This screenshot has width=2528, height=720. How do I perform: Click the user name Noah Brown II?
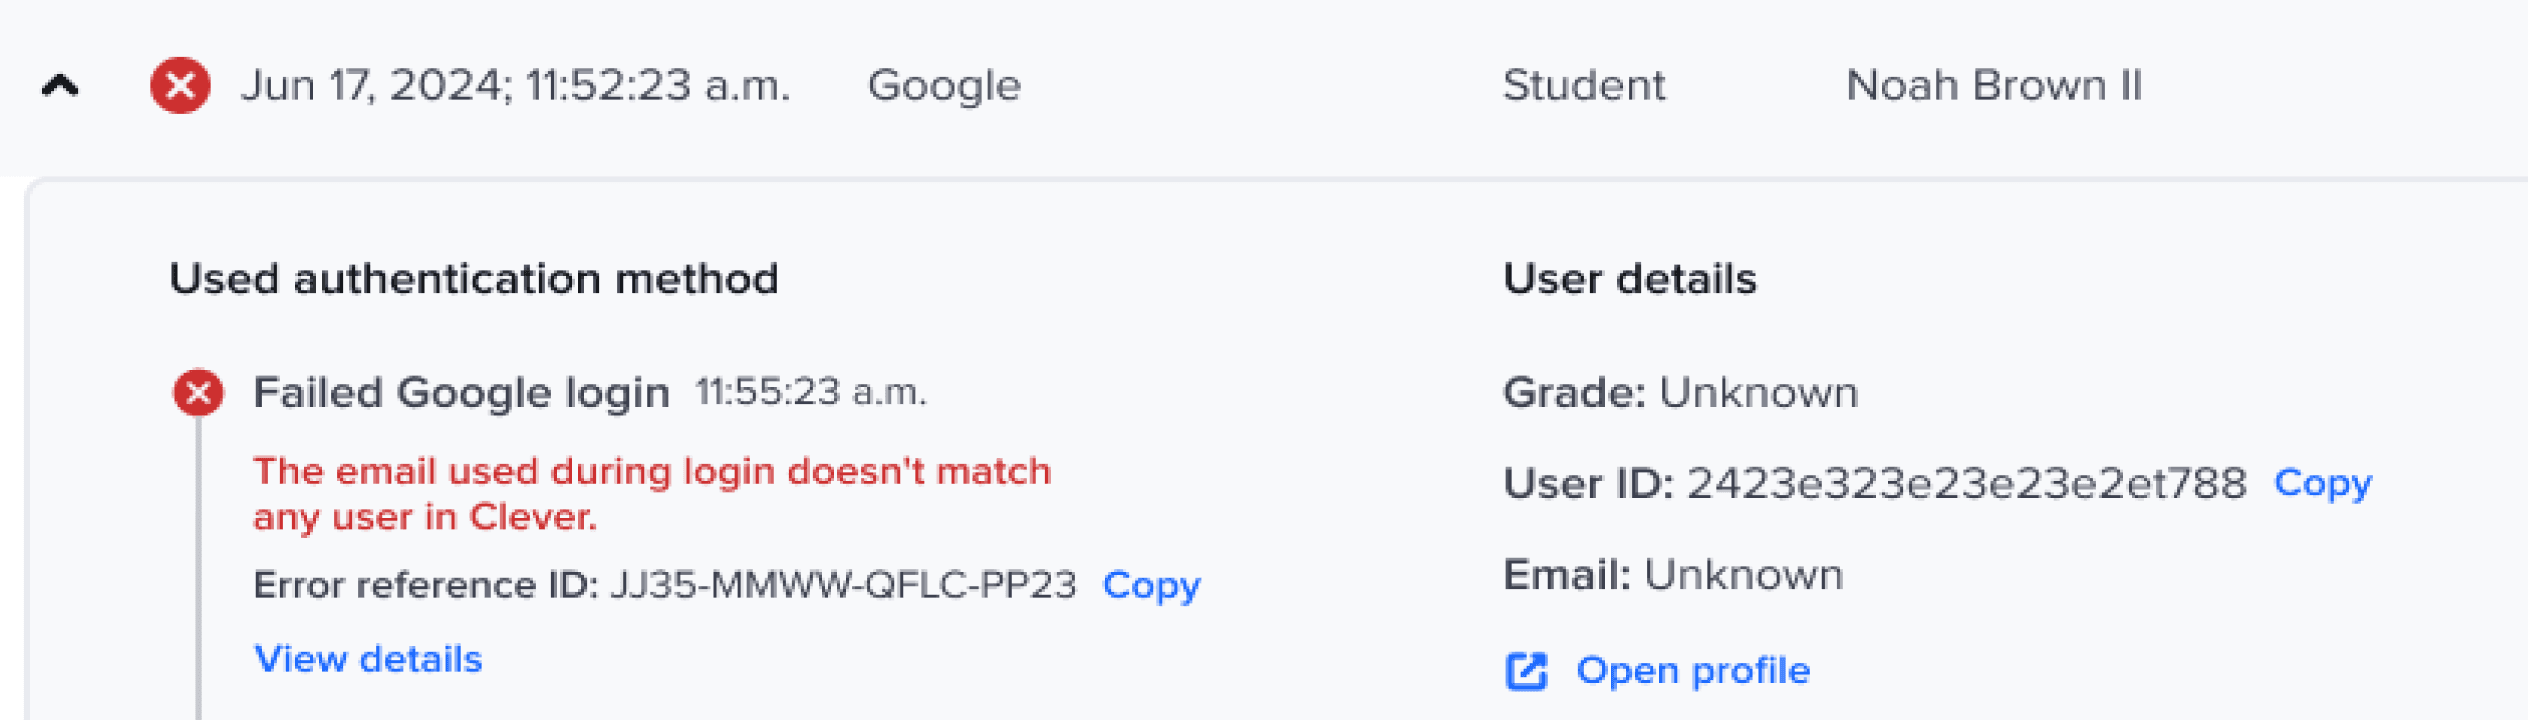(x=1993, y=86)
